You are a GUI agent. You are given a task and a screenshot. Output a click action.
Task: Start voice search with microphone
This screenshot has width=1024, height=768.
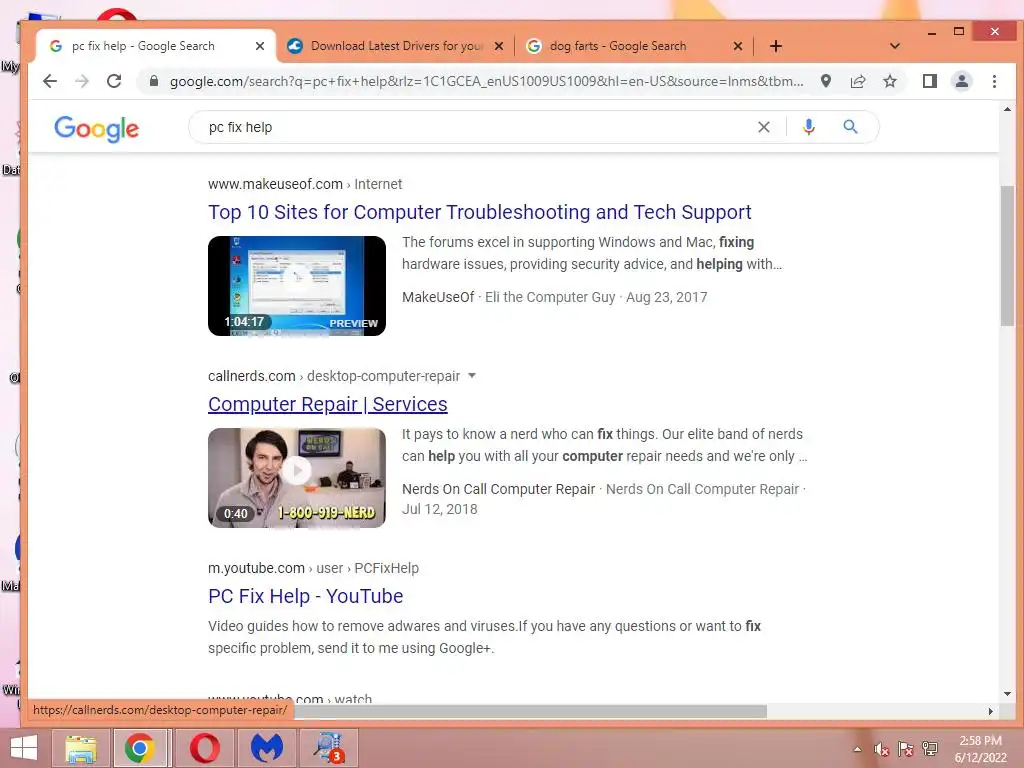click(x=808, y=127)
